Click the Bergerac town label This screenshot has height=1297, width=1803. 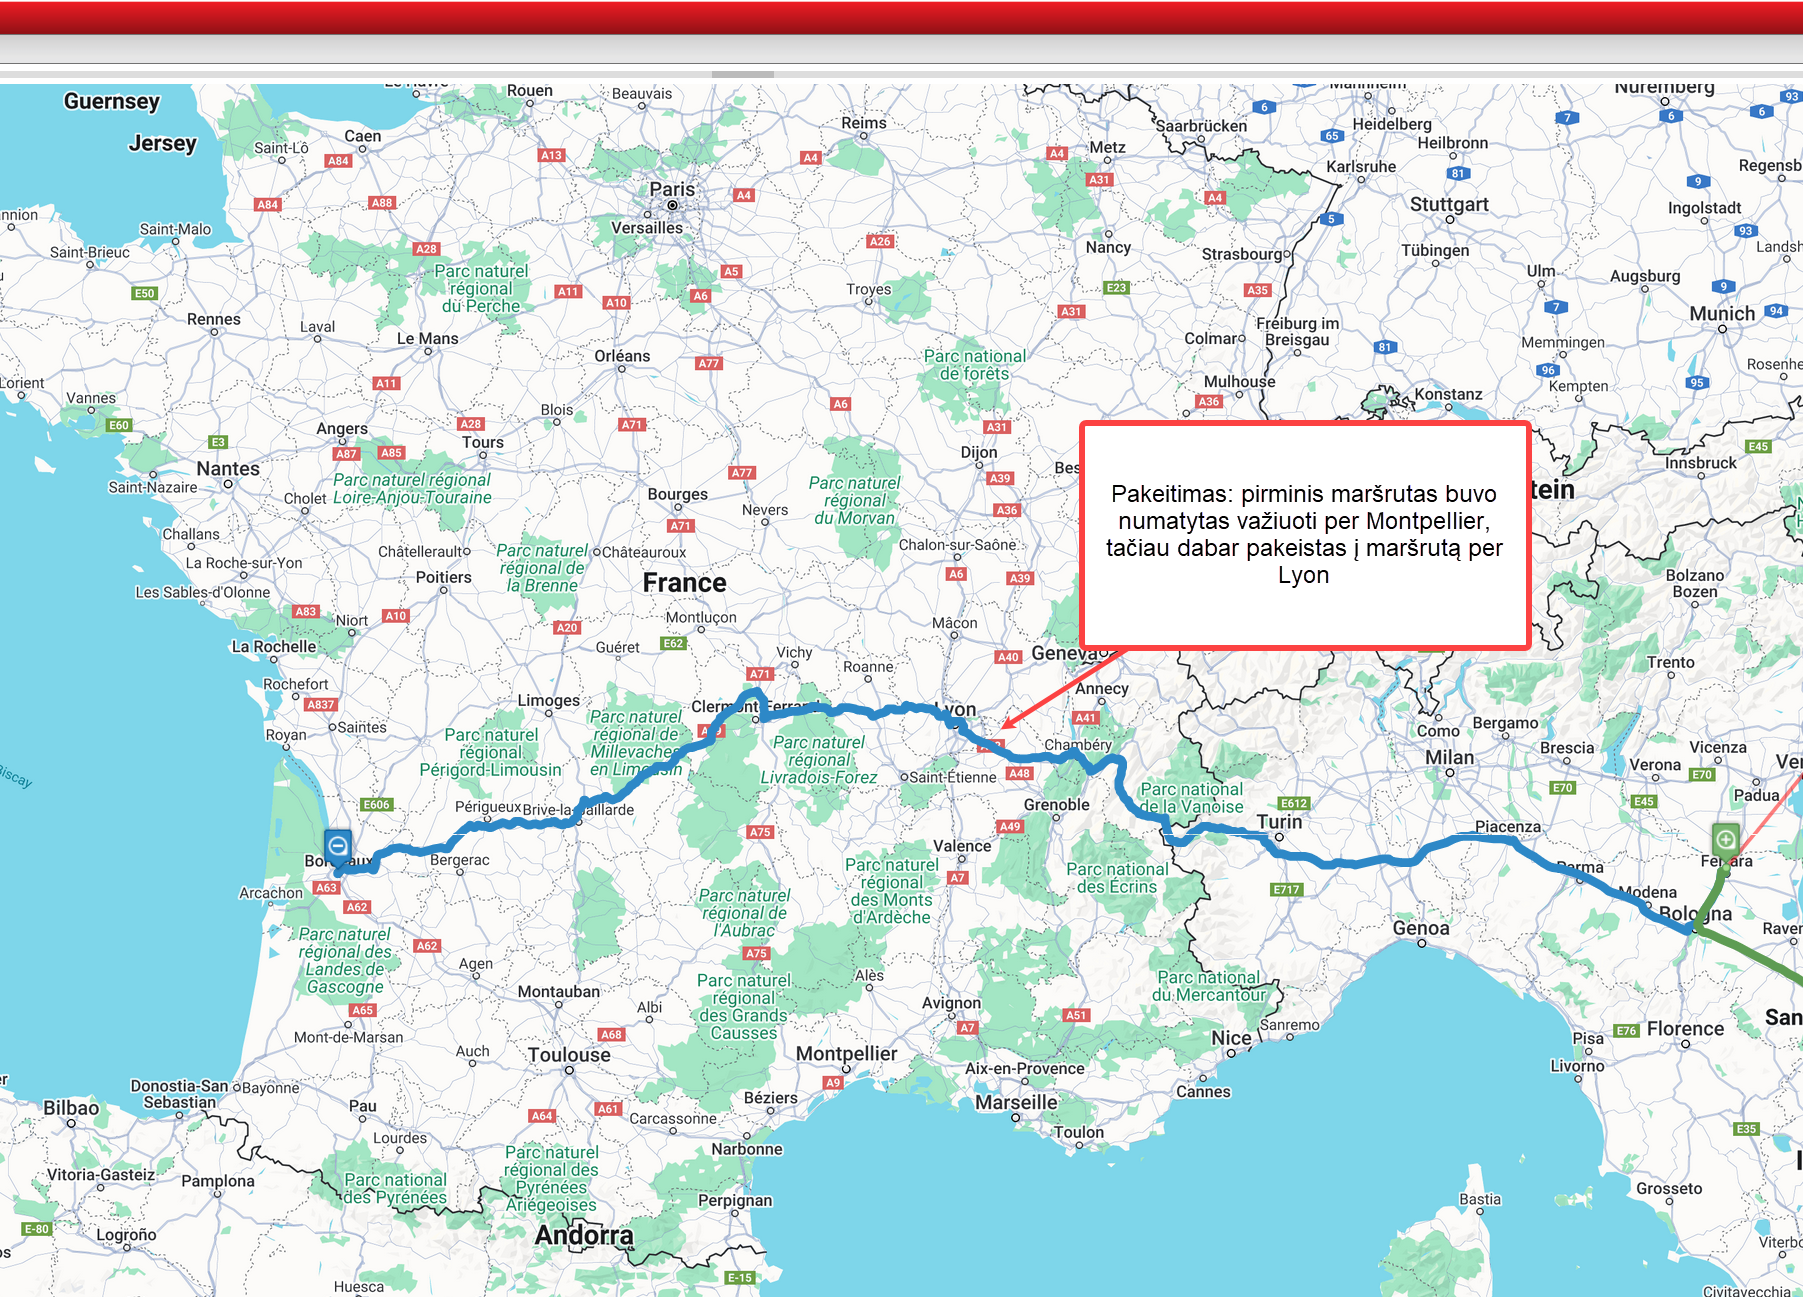click(x=459, y=860)
